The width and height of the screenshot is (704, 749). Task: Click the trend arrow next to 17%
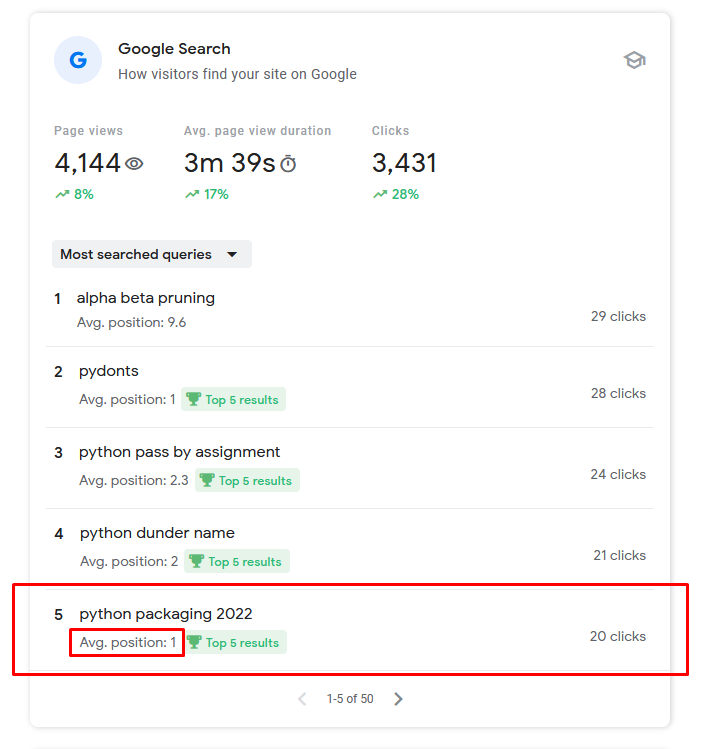192,194
